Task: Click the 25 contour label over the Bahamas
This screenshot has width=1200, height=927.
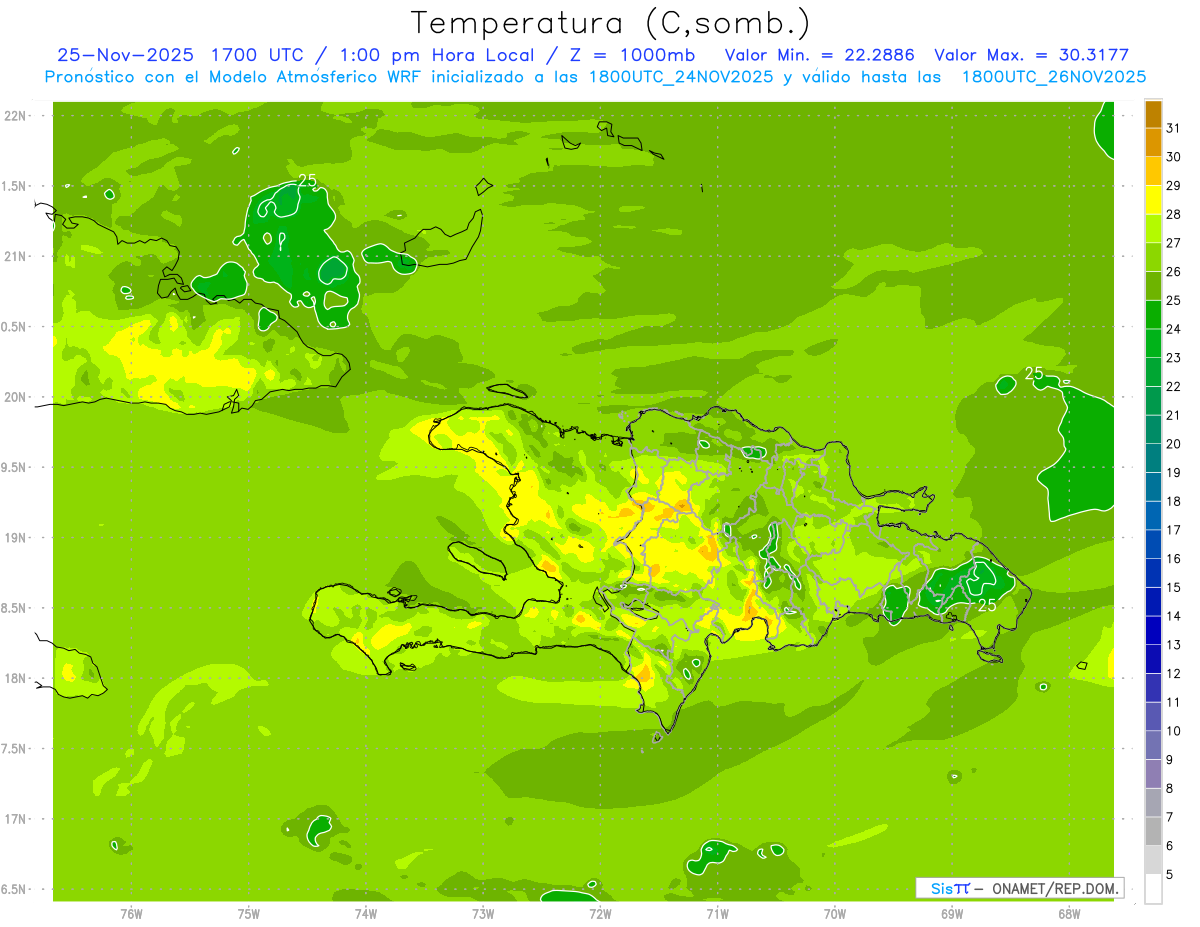Action: pyautogui.click(x=308, y=180)
